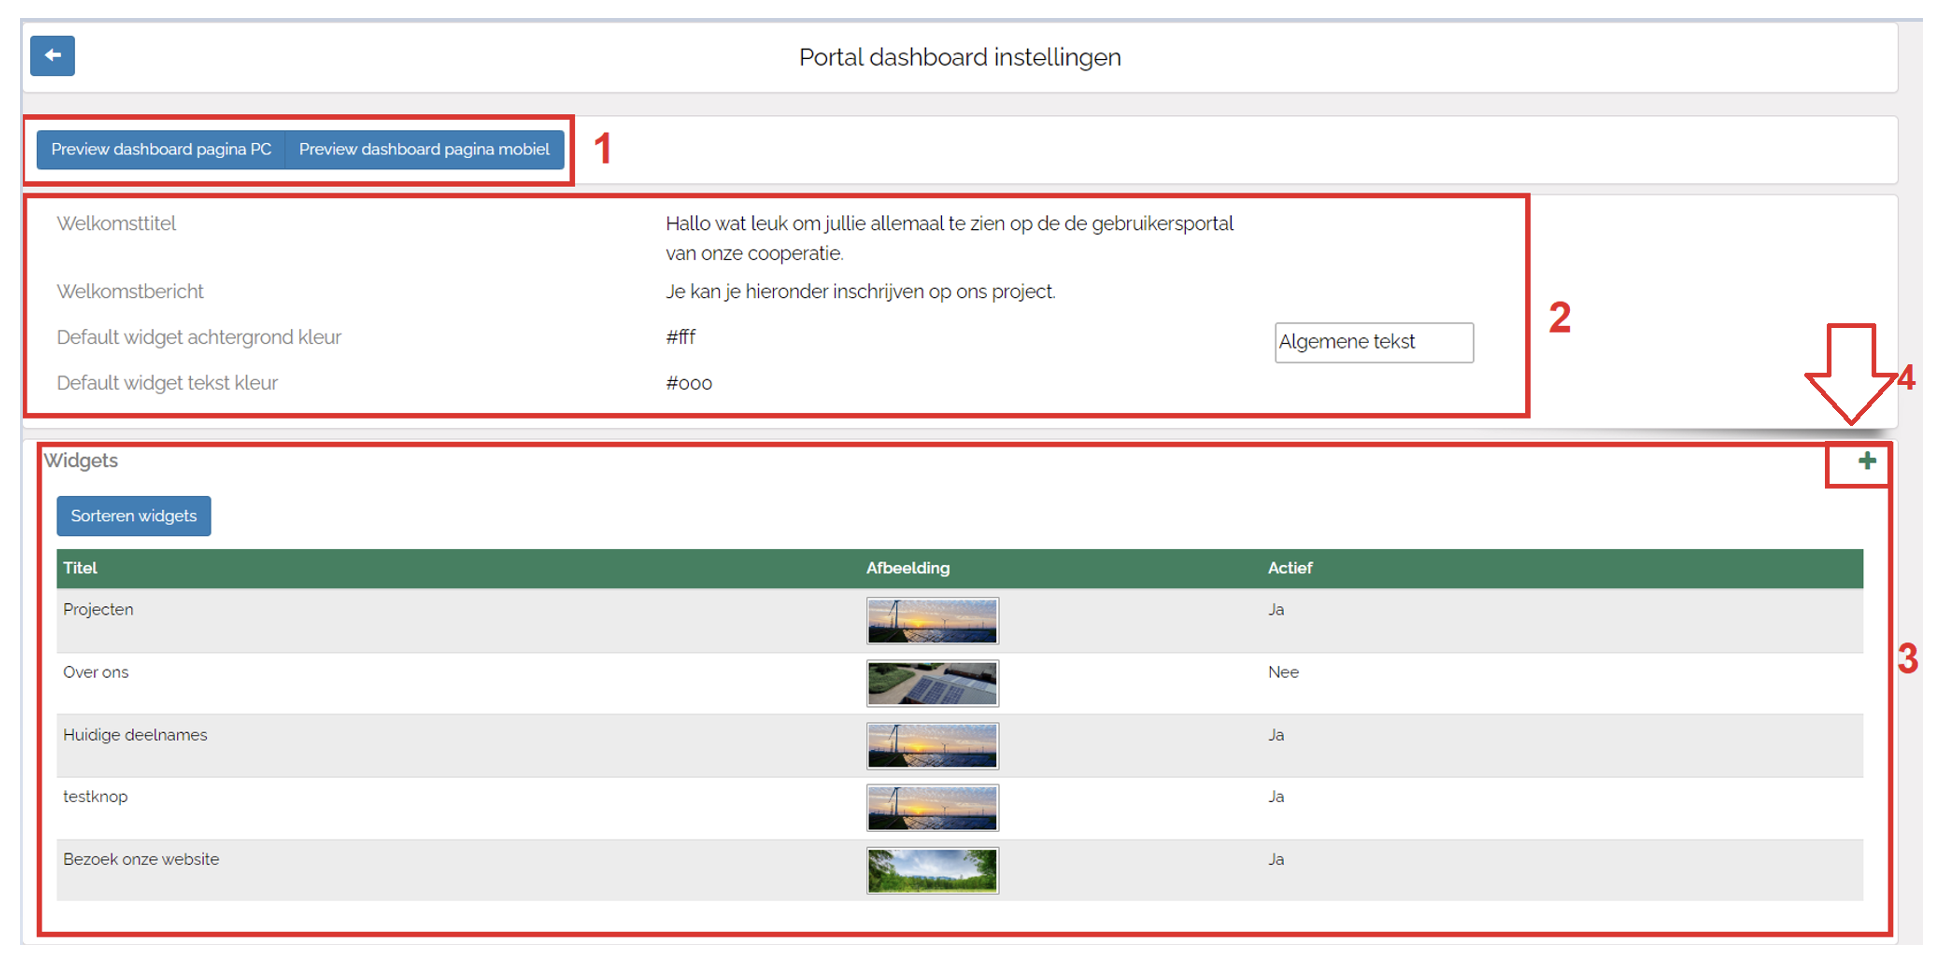This screenshot has height=960, width=1944.
Task: Click the Bezoek onze website forest thumbnail
Action: (x=932, y=870)
